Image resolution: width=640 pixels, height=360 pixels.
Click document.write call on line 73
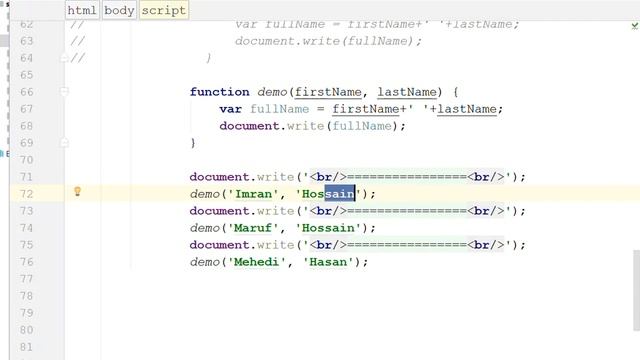tap(242, 211)
